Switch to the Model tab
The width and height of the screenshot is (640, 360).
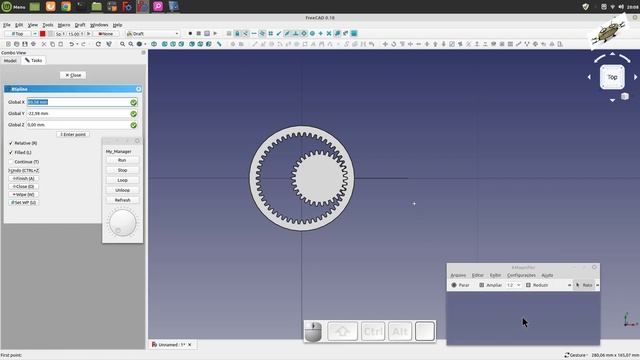tap(10, 60)
